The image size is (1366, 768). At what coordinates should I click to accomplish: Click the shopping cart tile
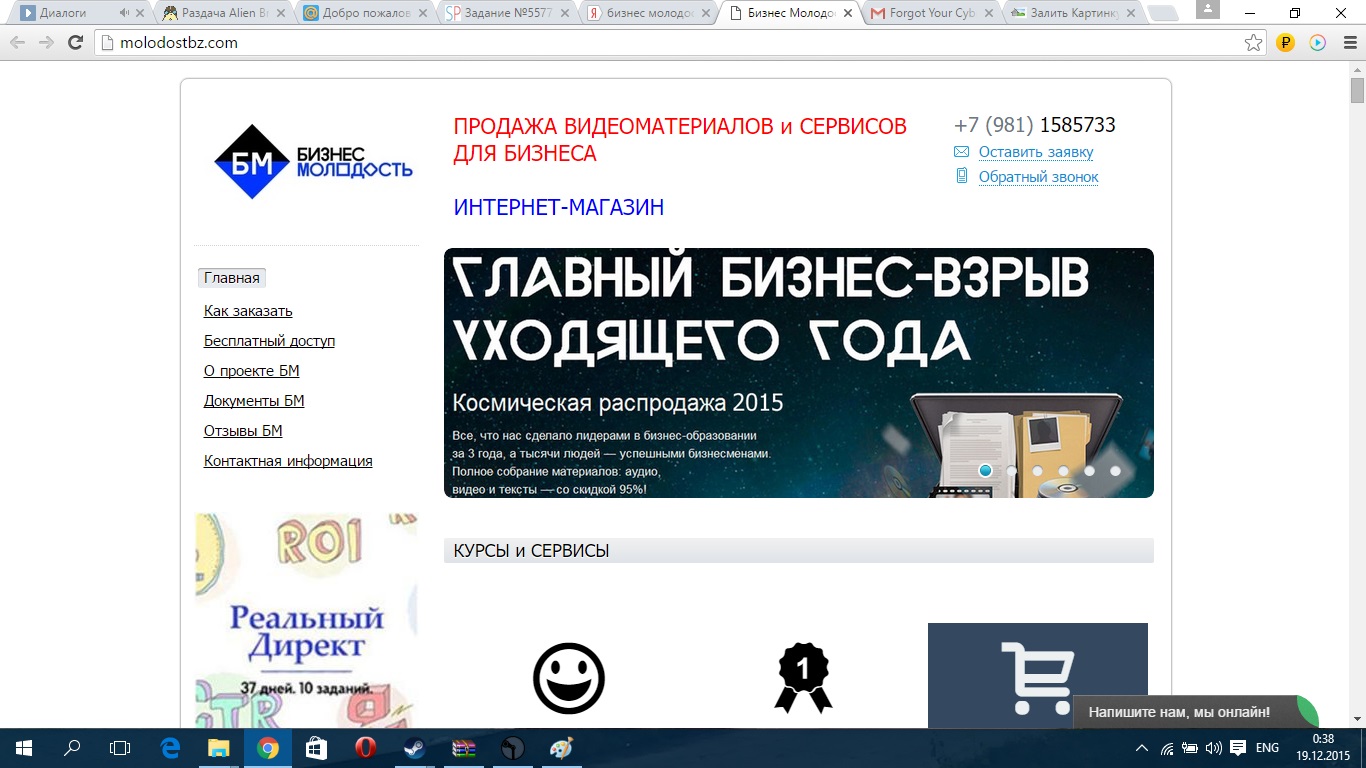pyautogui.click(x=1038, y=675)
